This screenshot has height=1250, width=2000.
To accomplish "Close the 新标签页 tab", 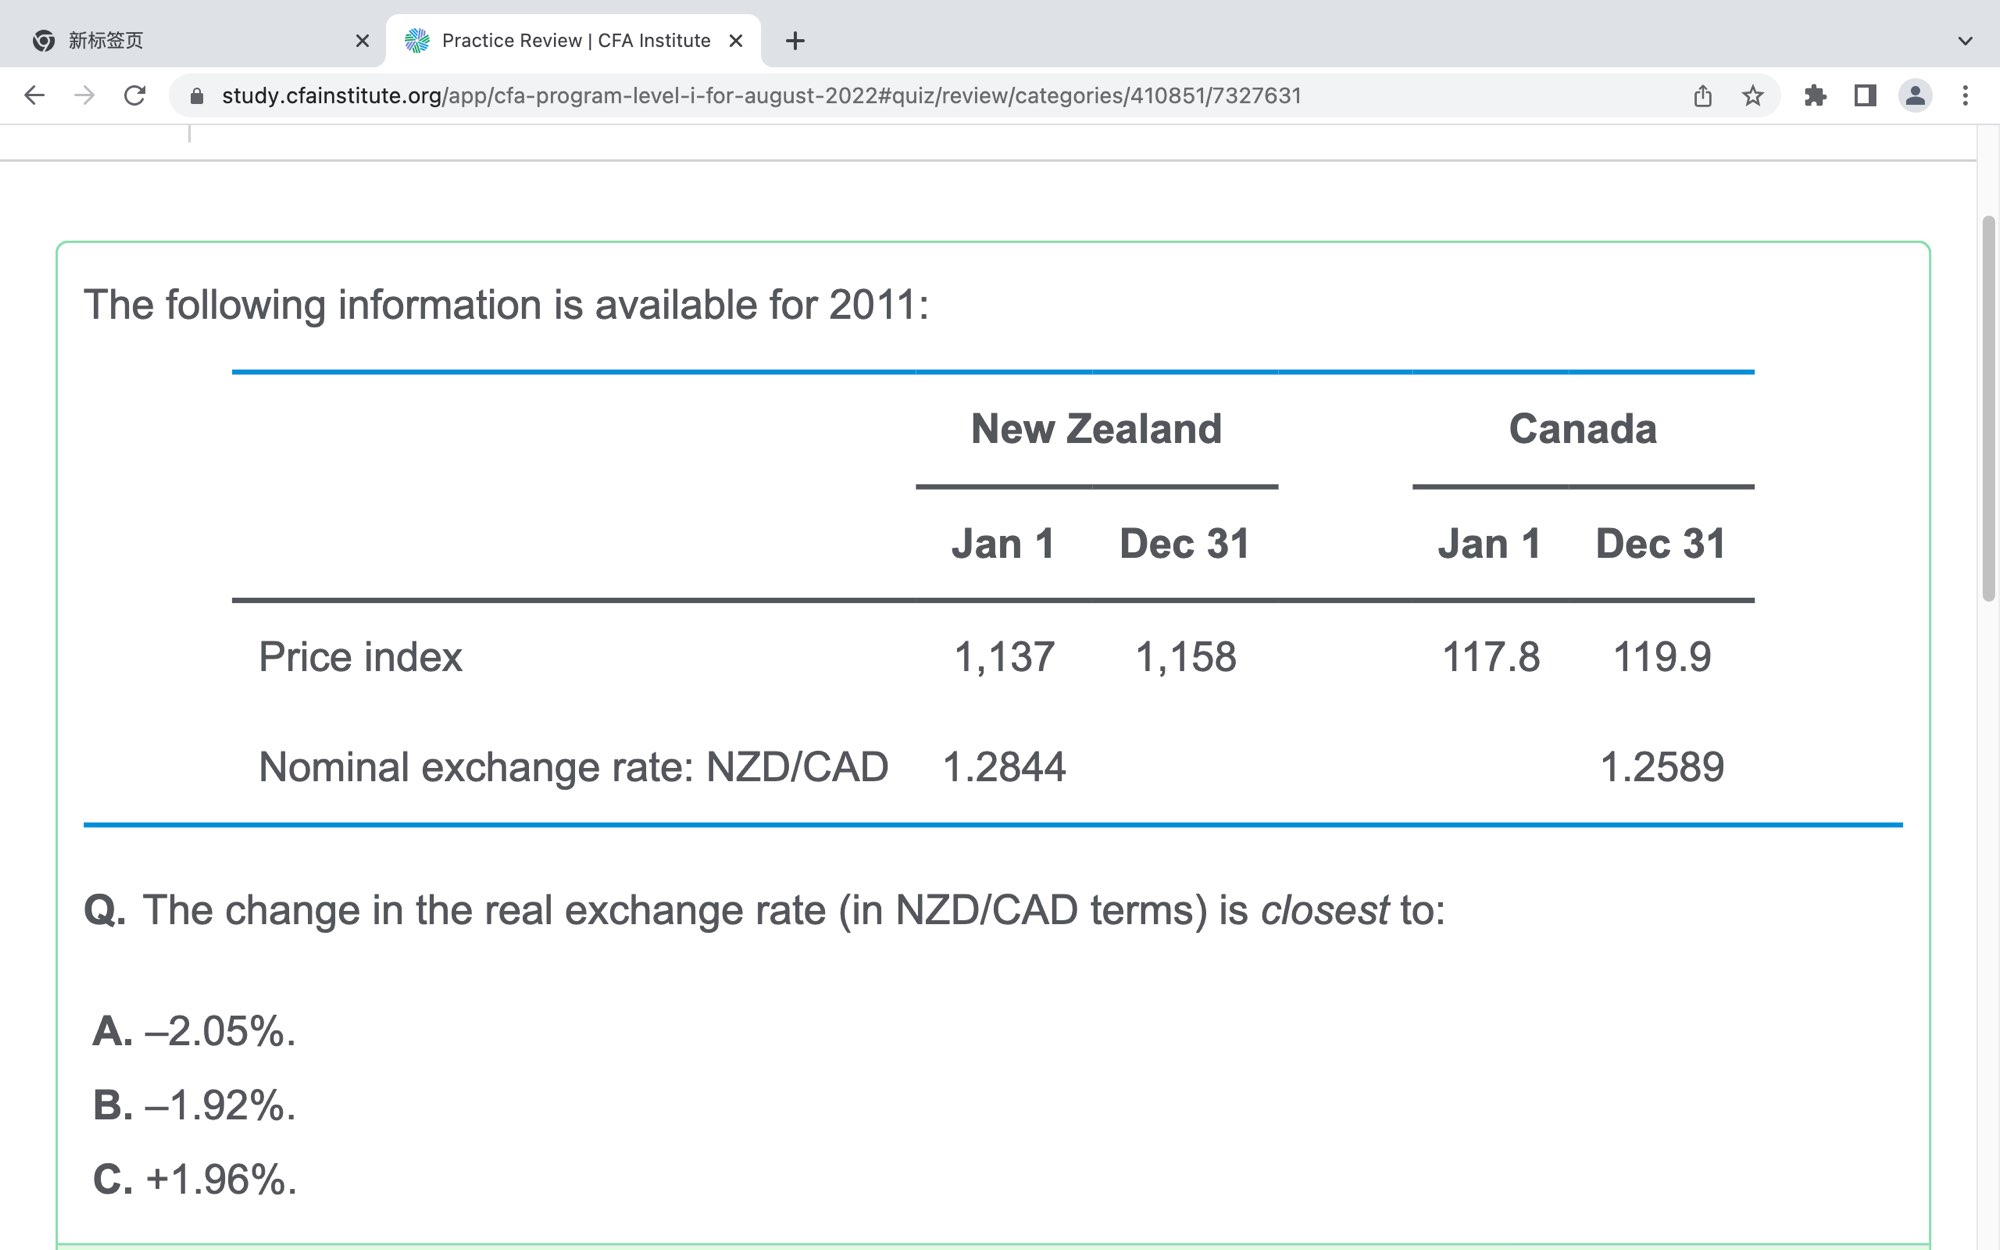I will pyautogui.click(x=362, y=41).
